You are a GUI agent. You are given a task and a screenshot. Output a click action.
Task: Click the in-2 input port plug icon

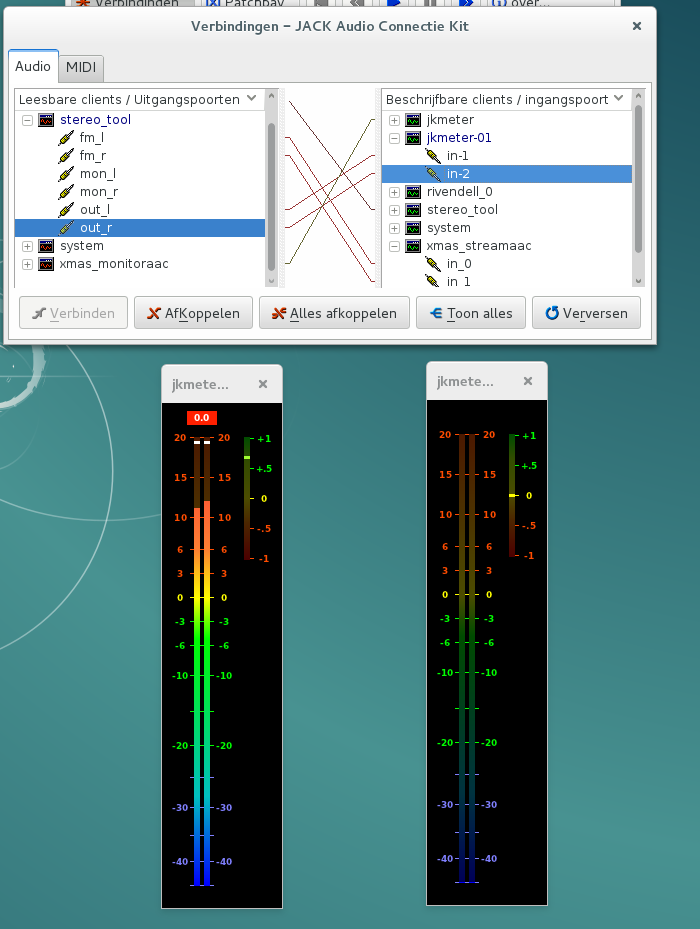point(433,174)
